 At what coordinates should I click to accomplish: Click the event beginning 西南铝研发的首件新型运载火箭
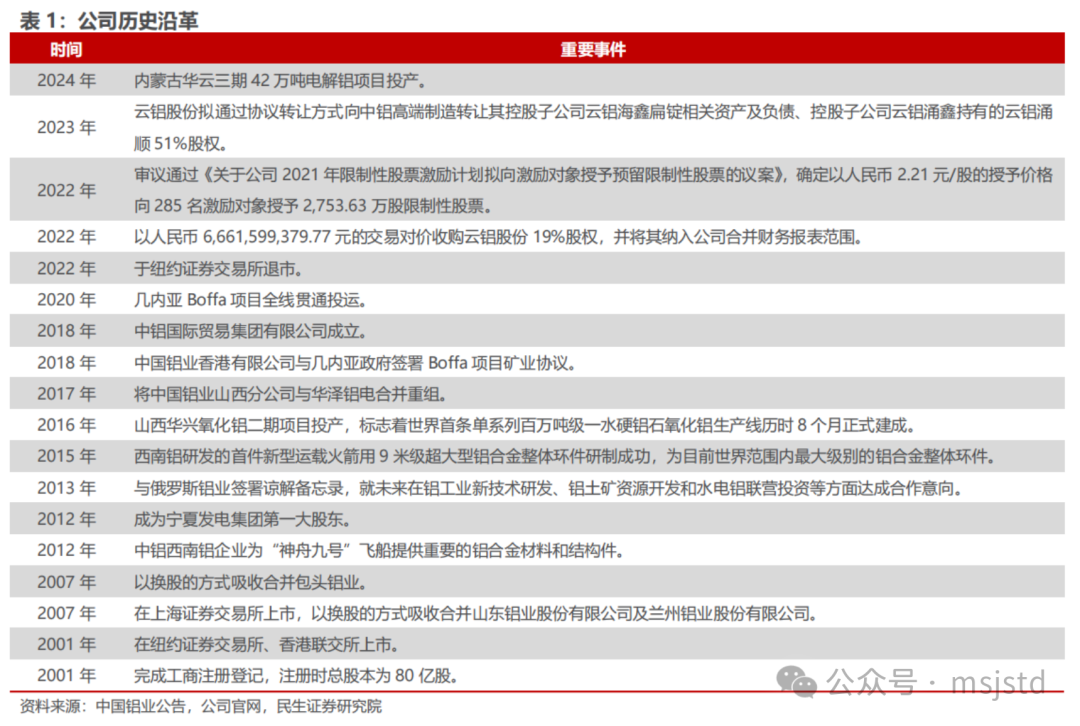pyautogui.click(x=564, y=456)
